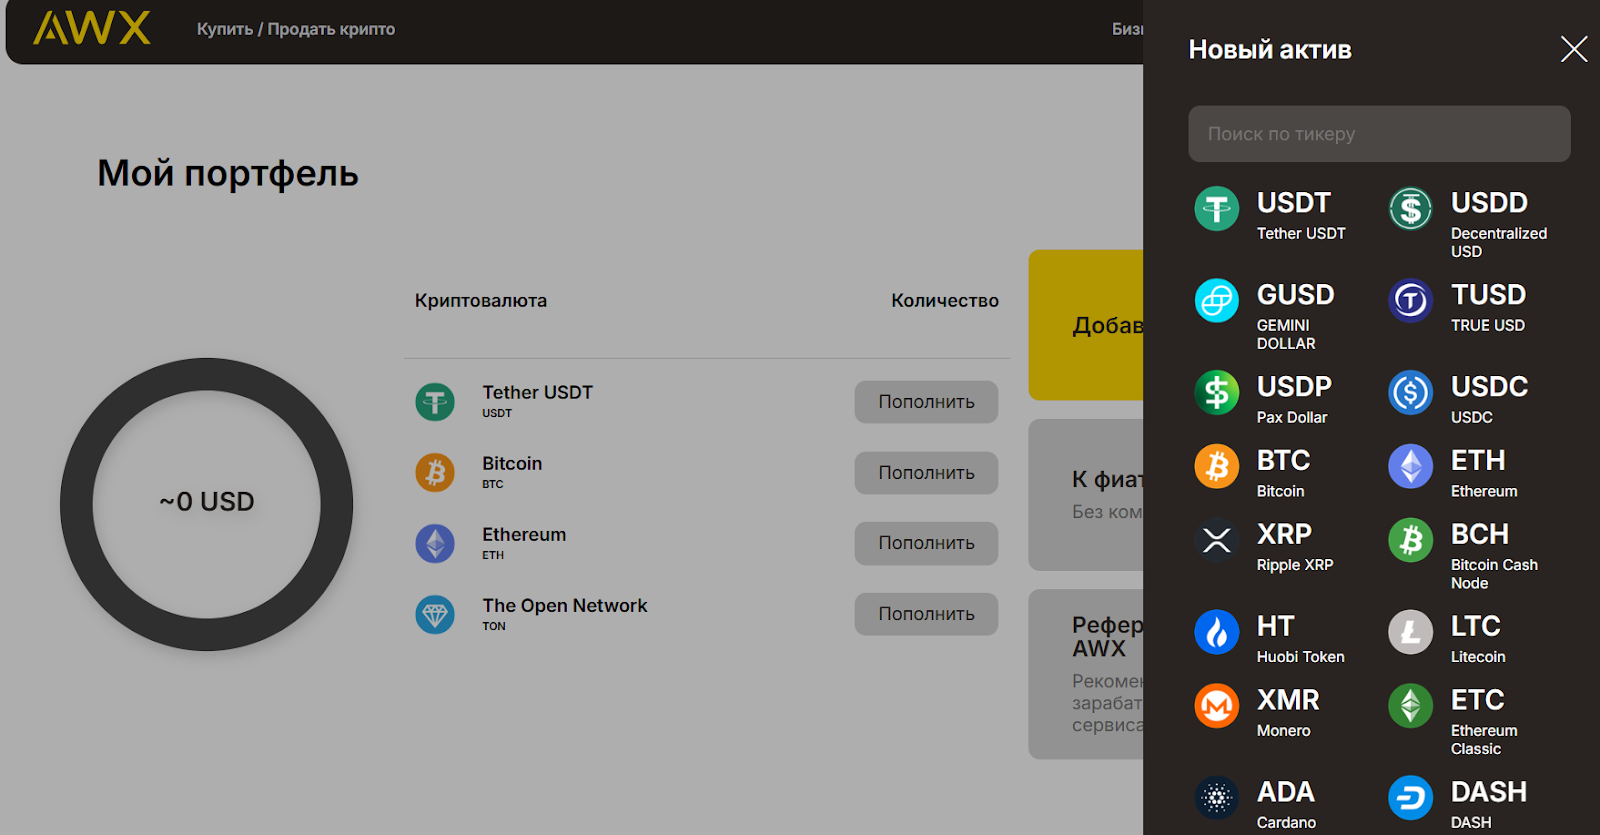This screenshot has height=835, width=1600.
Task: Click Пополнить for The Open Network
Action: (926, 614)
